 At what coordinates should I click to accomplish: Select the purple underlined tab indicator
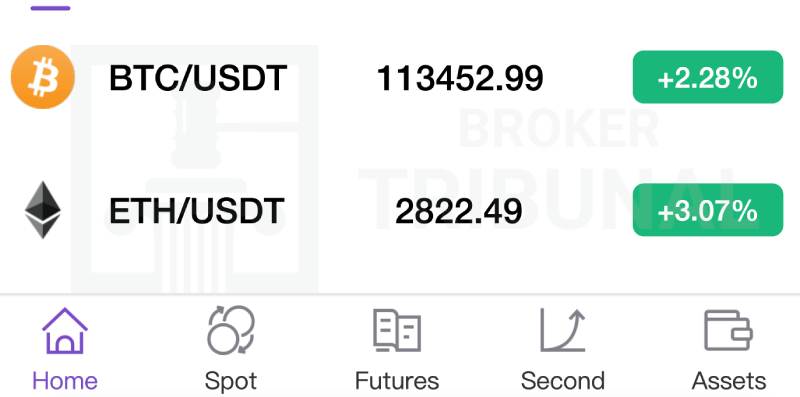pos(51,8)
